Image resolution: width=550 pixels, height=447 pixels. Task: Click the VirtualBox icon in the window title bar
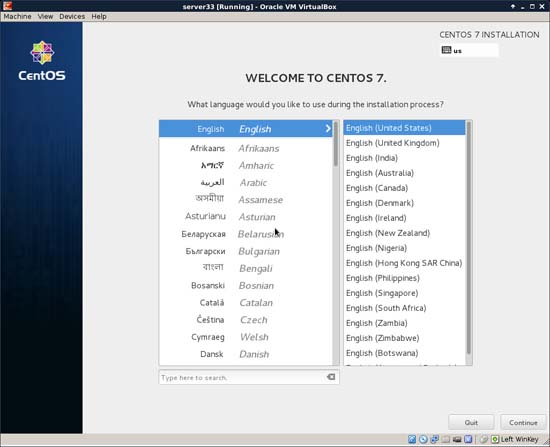(7, 6)
